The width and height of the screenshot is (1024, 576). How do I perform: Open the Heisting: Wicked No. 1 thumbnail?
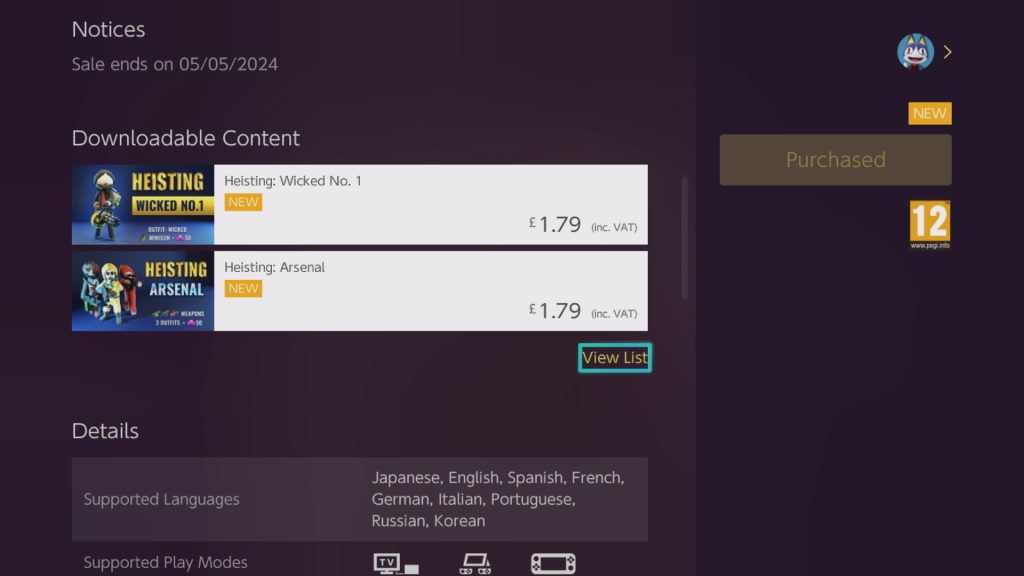143,205
